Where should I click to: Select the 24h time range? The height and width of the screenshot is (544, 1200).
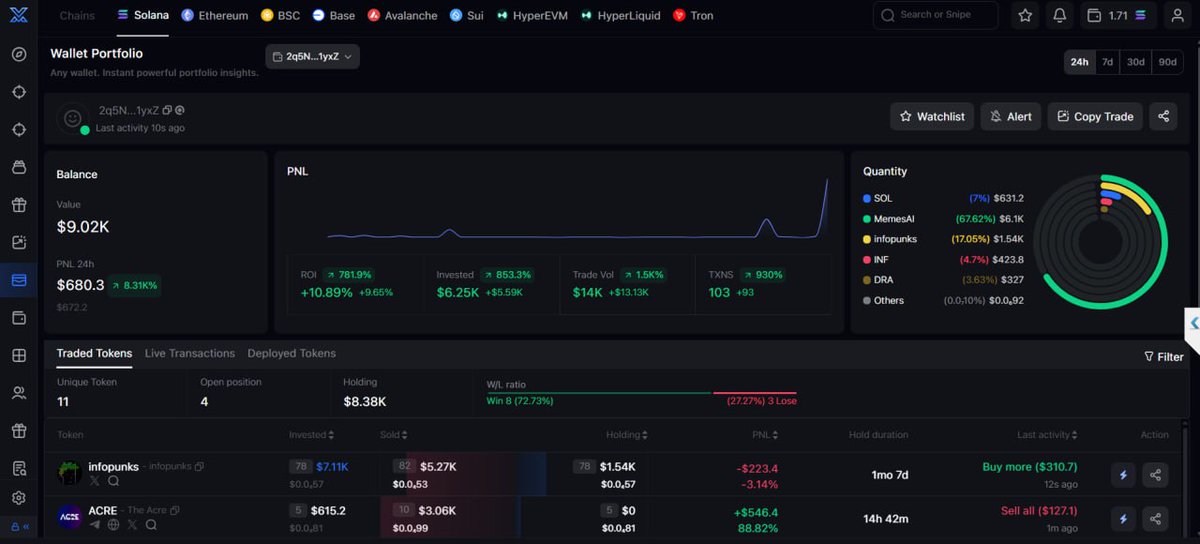pyautogui.click(x=1079, y=62)
